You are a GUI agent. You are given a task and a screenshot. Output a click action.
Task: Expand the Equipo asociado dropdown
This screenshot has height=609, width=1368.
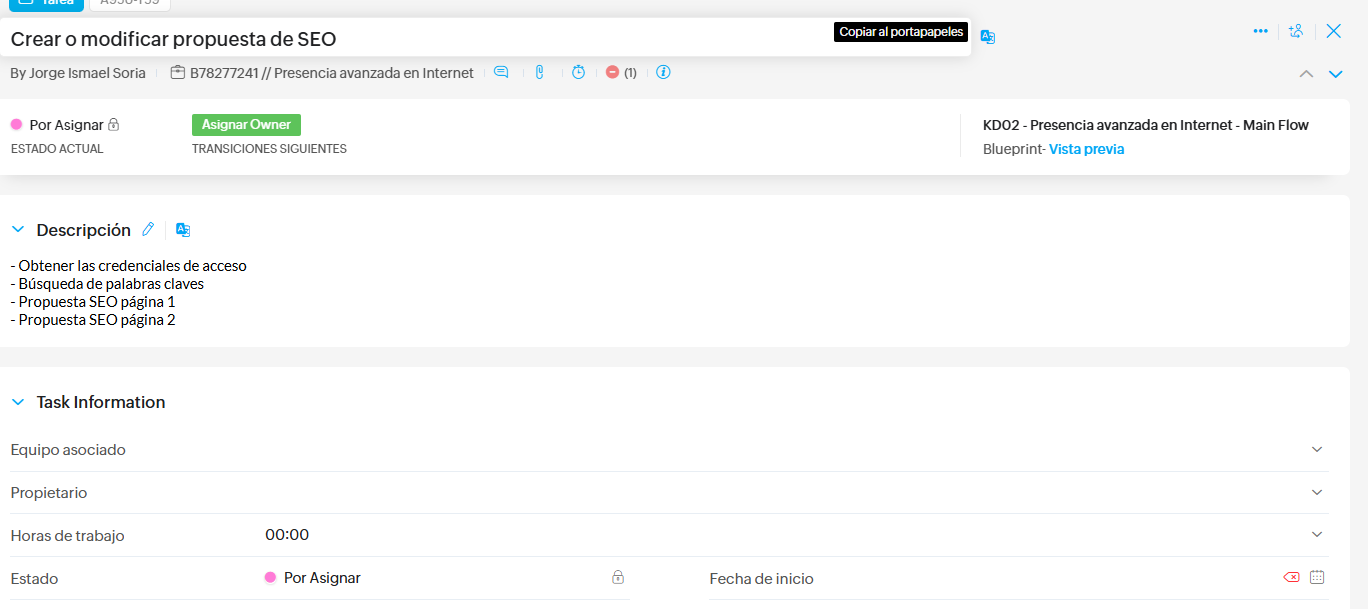(1317, 450)
